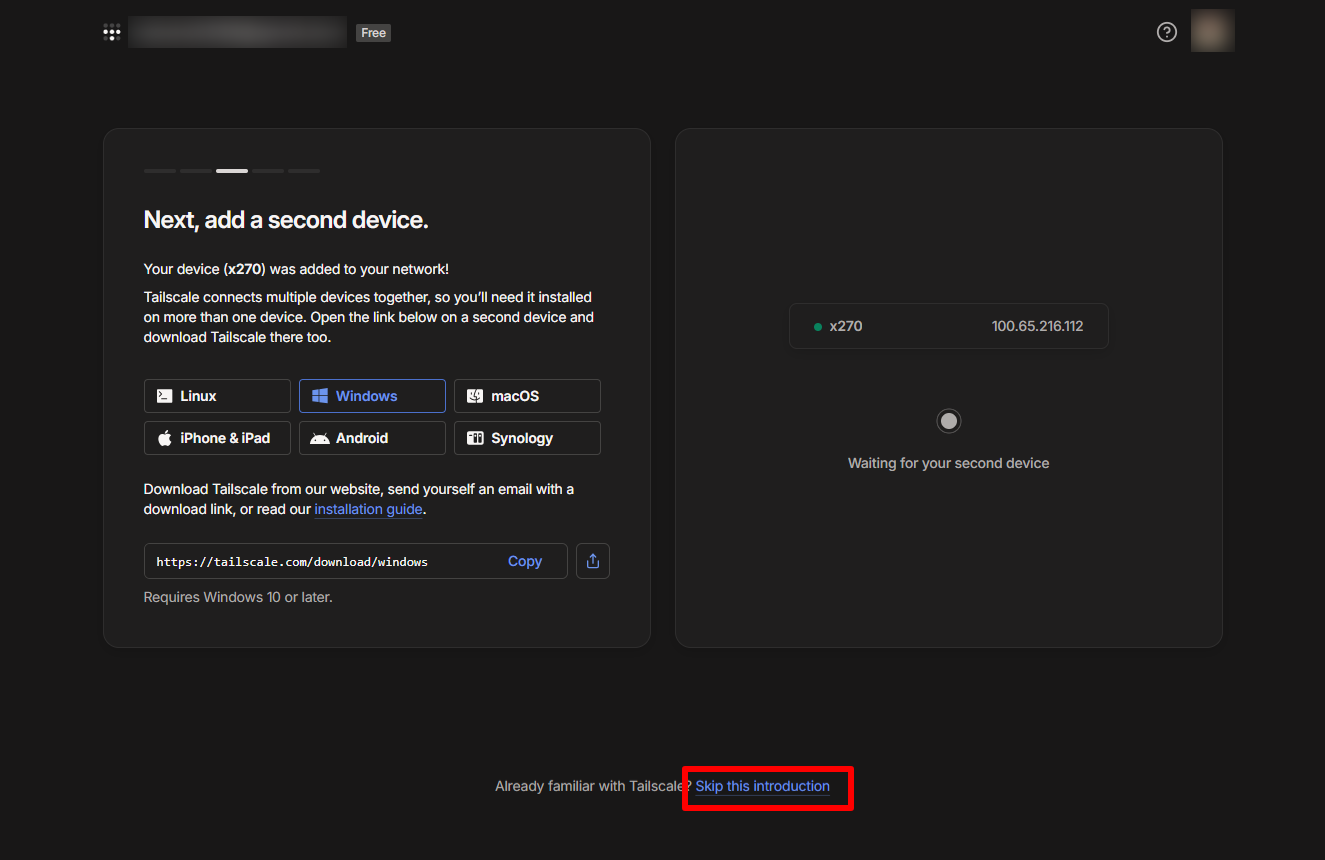Viewport: 1325px width, 860px height.
Task: Click the x270 device entry
Action: [948, 326]
